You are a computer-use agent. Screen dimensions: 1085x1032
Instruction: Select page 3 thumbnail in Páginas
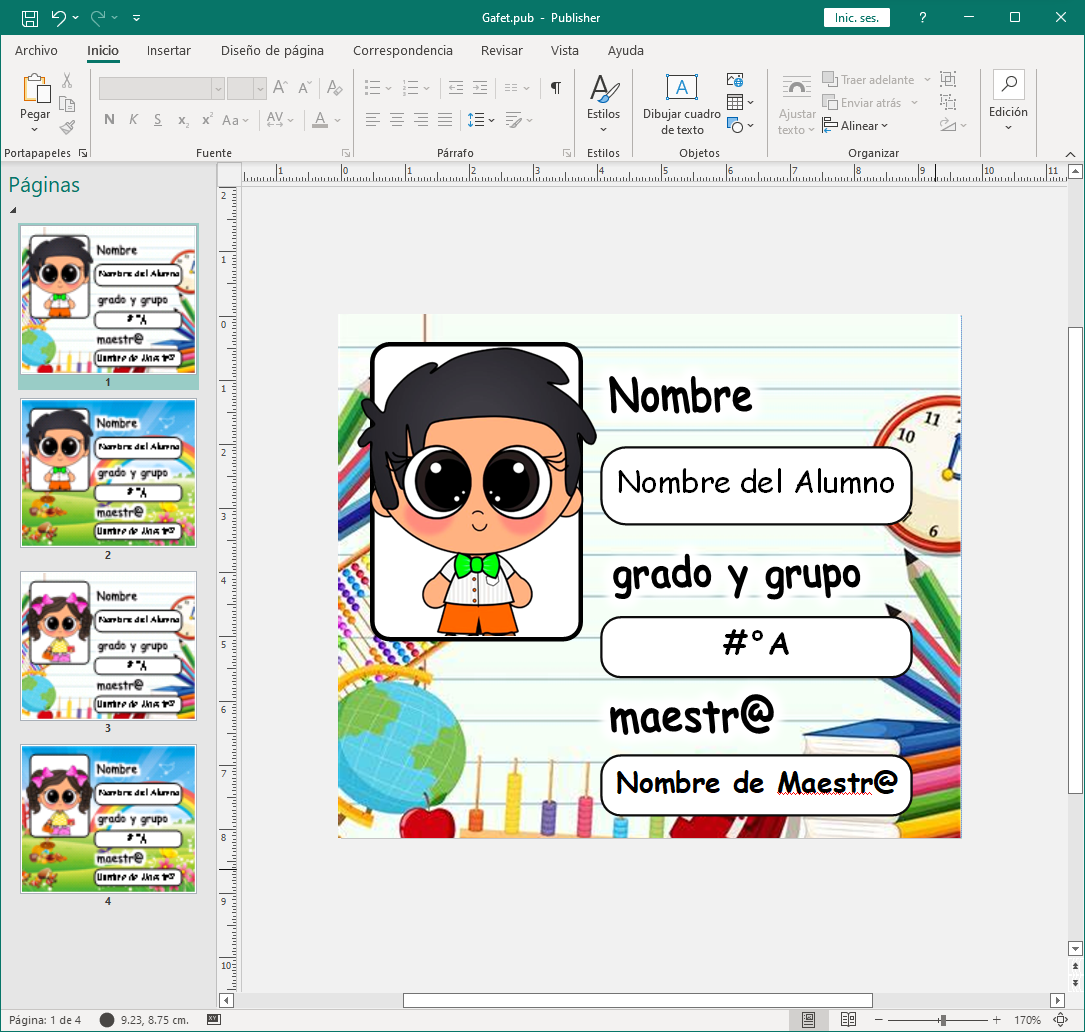click(109, 646)
